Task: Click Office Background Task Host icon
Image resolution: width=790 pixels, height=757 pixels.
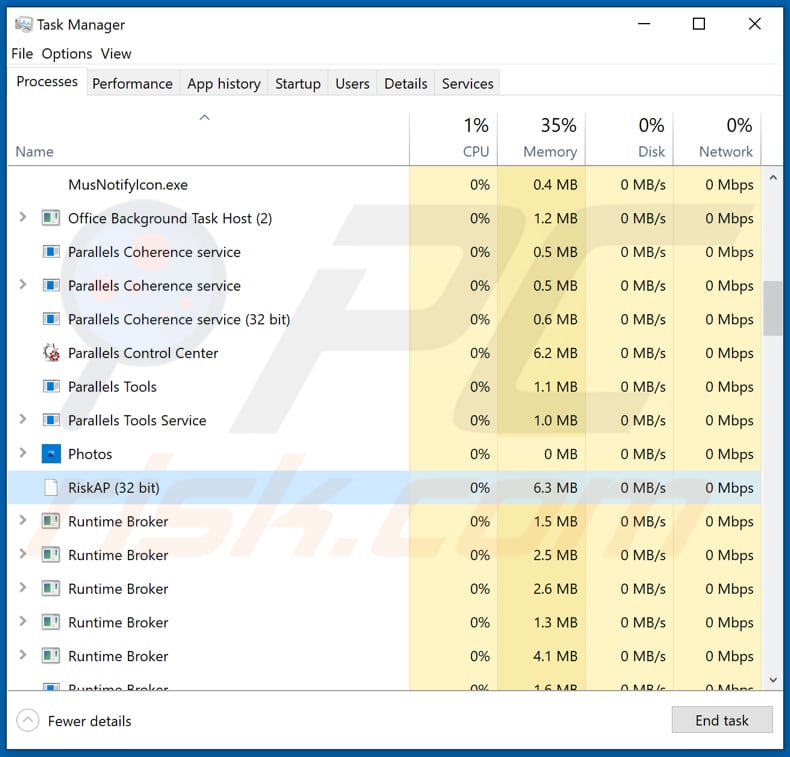Action: click(51, 218)
